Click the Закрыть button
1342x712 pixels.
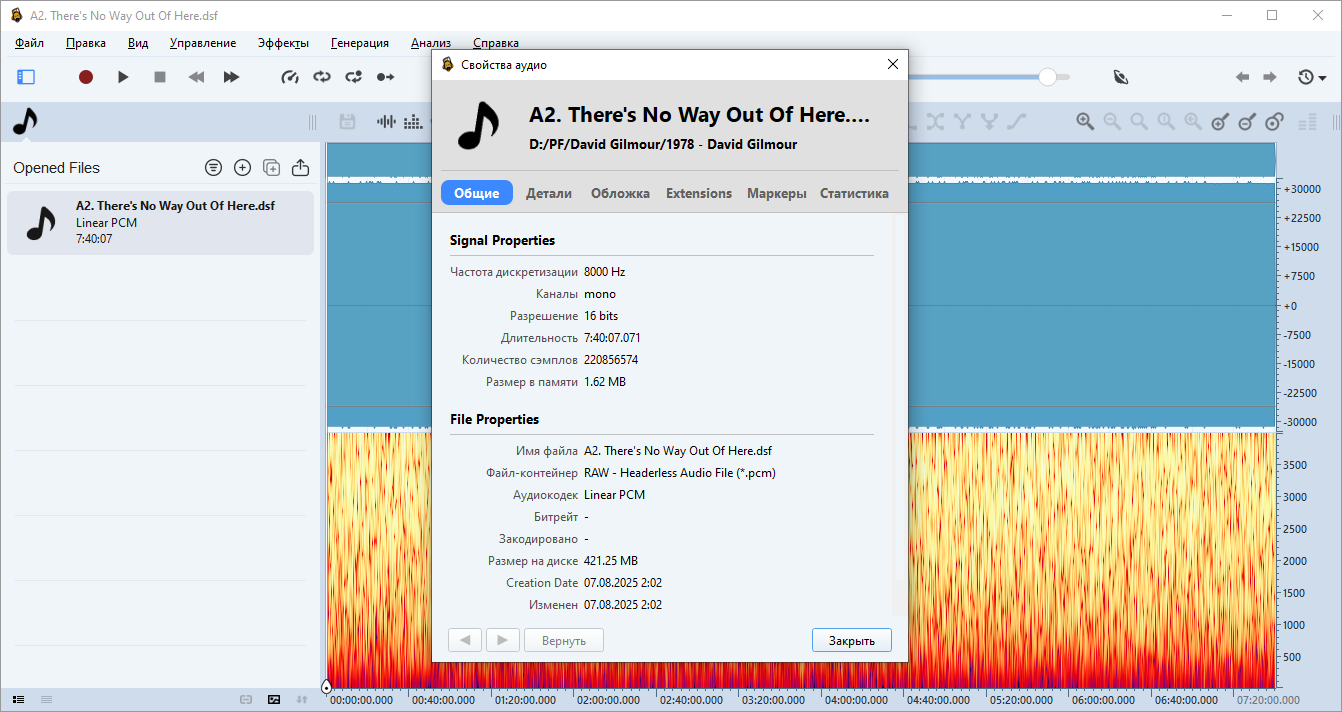pos(852,640)
